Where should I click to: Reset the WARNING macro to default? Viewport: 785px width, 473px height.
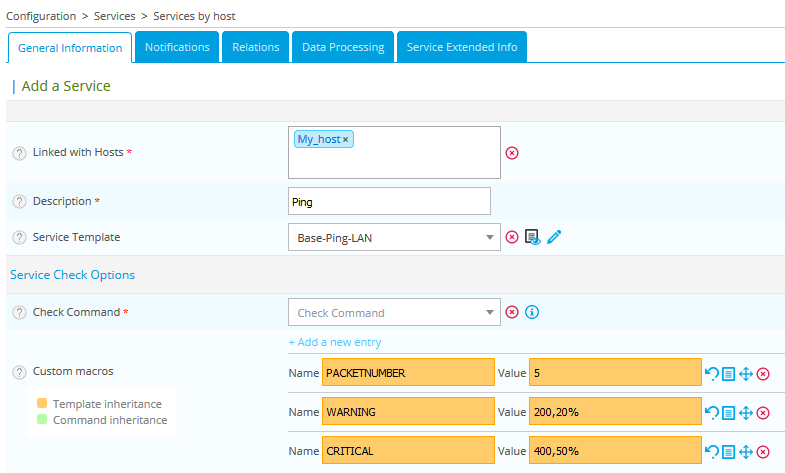(711, 412)
